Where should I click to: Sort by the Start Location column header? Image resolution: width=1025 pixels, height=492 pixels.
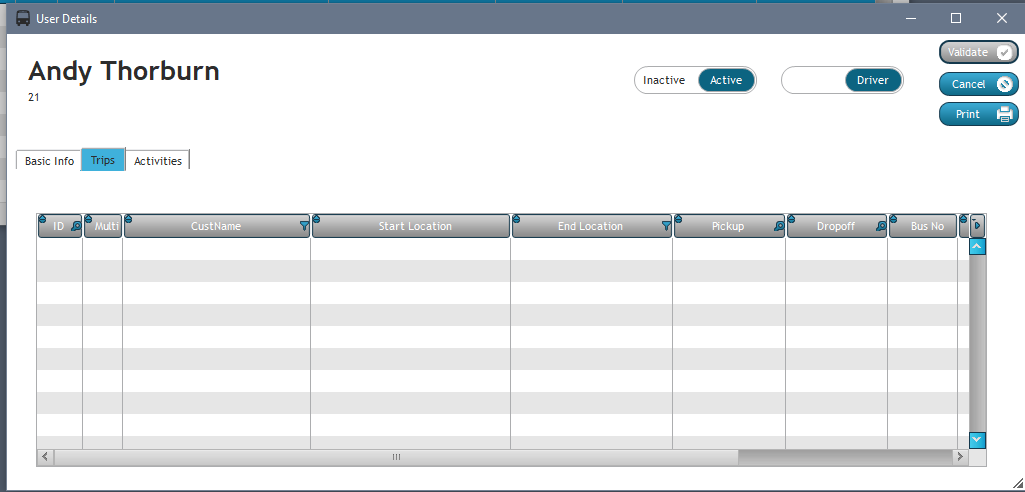point(414,227)
